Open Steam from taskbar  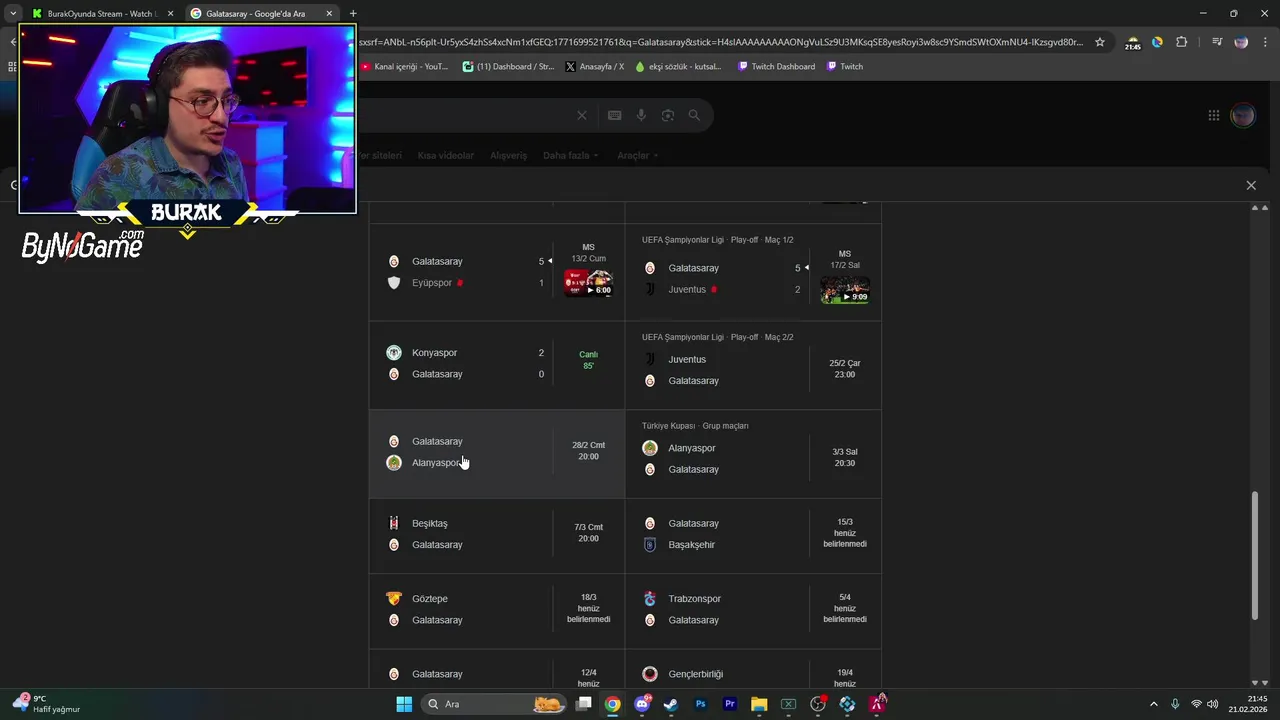click(671, 704)
